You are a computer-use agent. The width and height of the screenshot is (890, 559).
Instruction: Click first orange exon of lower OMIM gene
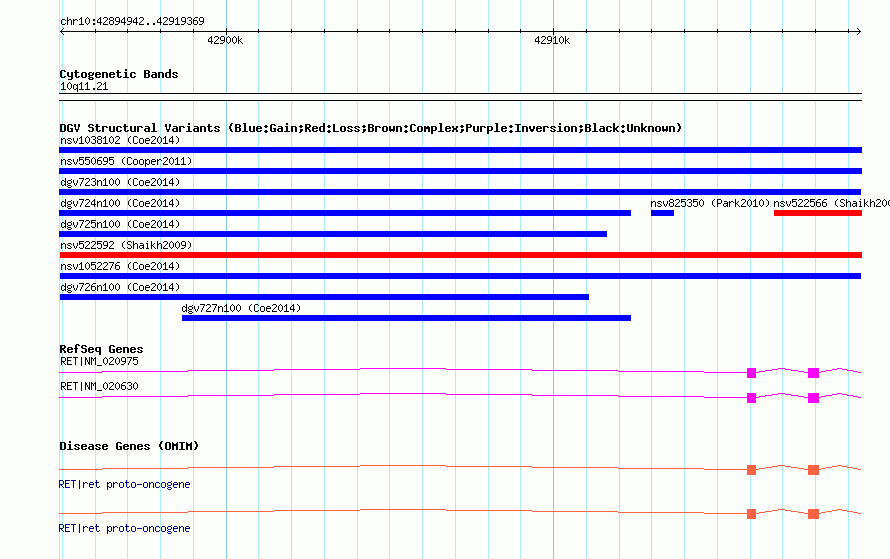coord(752,514)
